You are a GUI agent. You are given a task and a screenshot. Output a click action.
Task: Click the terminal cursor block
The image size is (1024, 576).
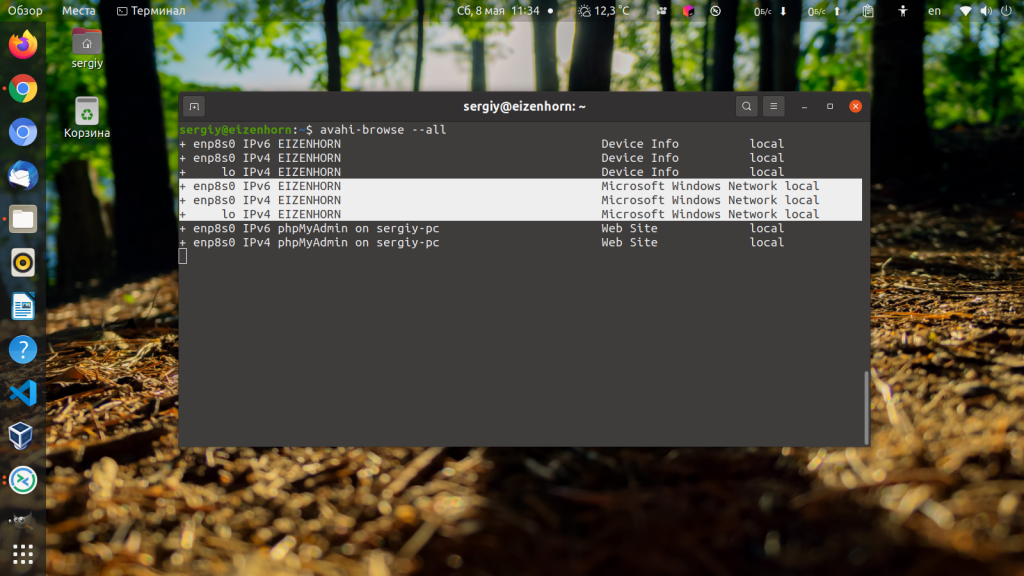[x=183, y=257]
